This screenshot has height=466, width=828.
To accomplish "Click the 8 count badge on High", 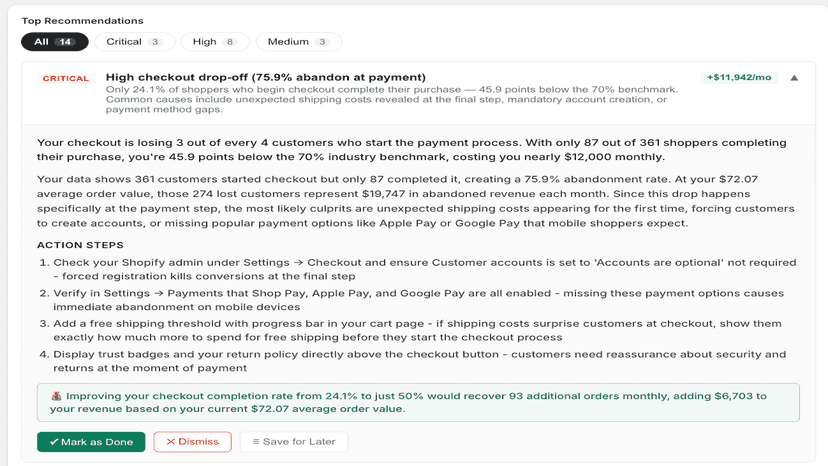I will 230,42.
